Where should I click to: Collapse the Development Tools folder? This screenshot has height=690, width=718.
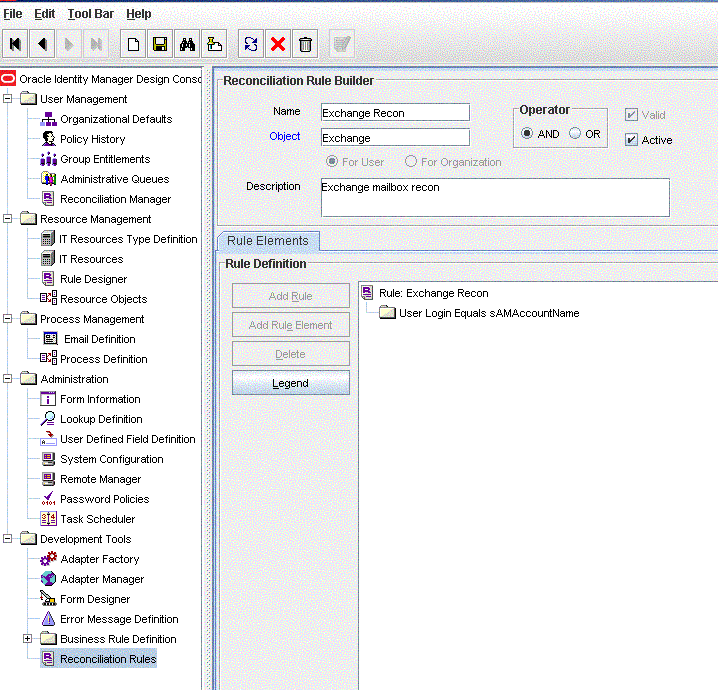tap(7, 538)
